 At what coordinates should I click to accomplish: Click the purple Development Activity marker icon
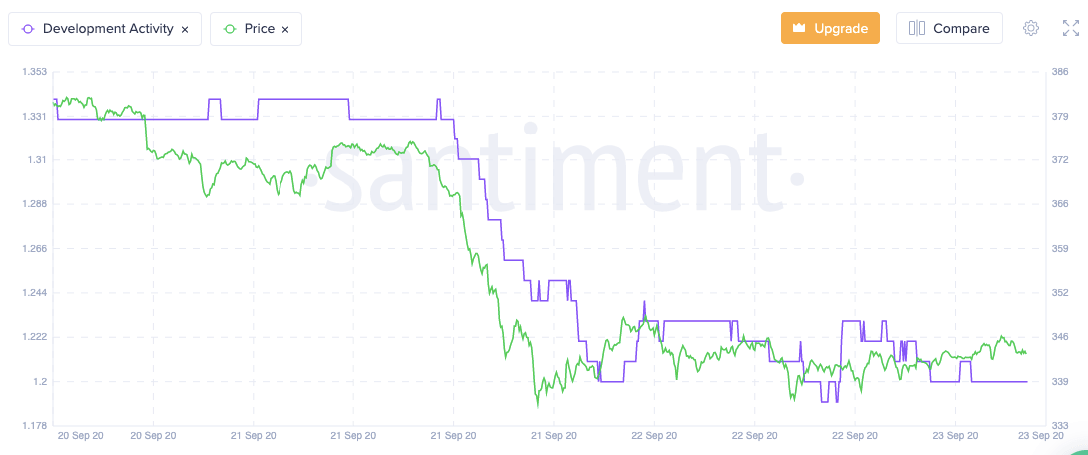[x=27, y=29]
